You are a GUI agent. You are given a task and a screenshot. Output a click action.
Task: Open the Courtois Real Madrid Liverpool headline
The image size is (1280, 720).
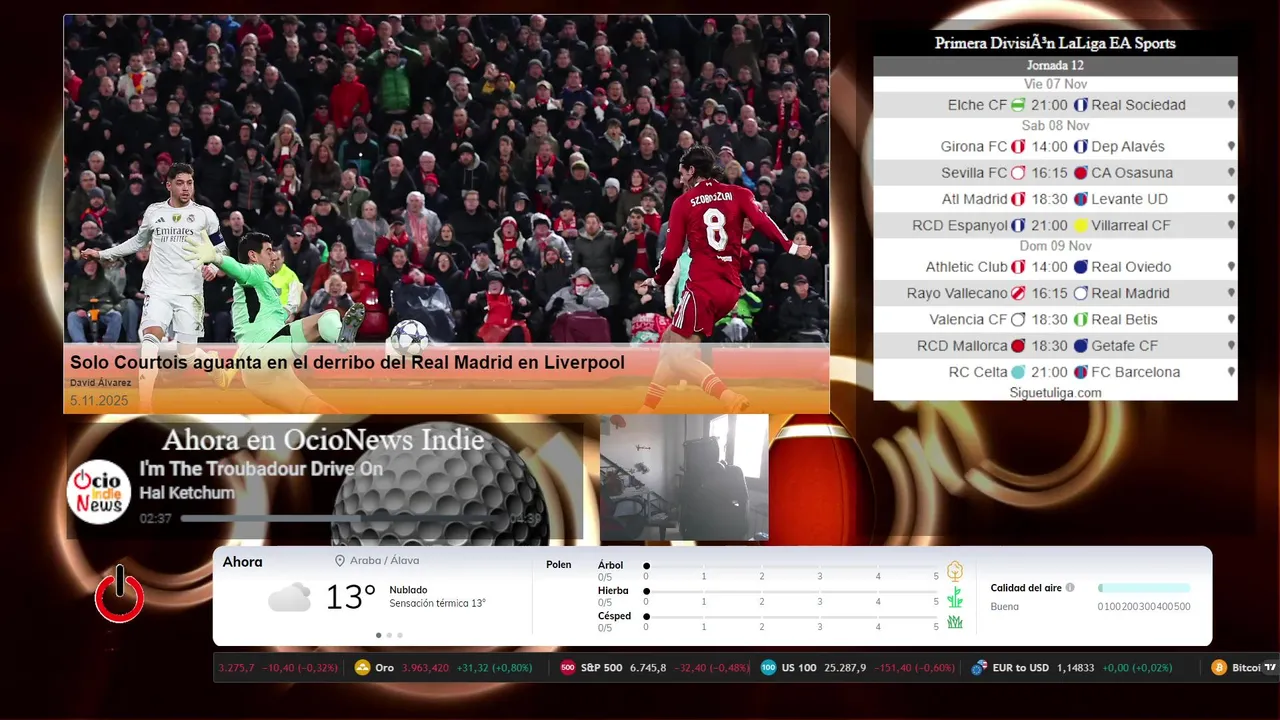(x=347, y=363)
